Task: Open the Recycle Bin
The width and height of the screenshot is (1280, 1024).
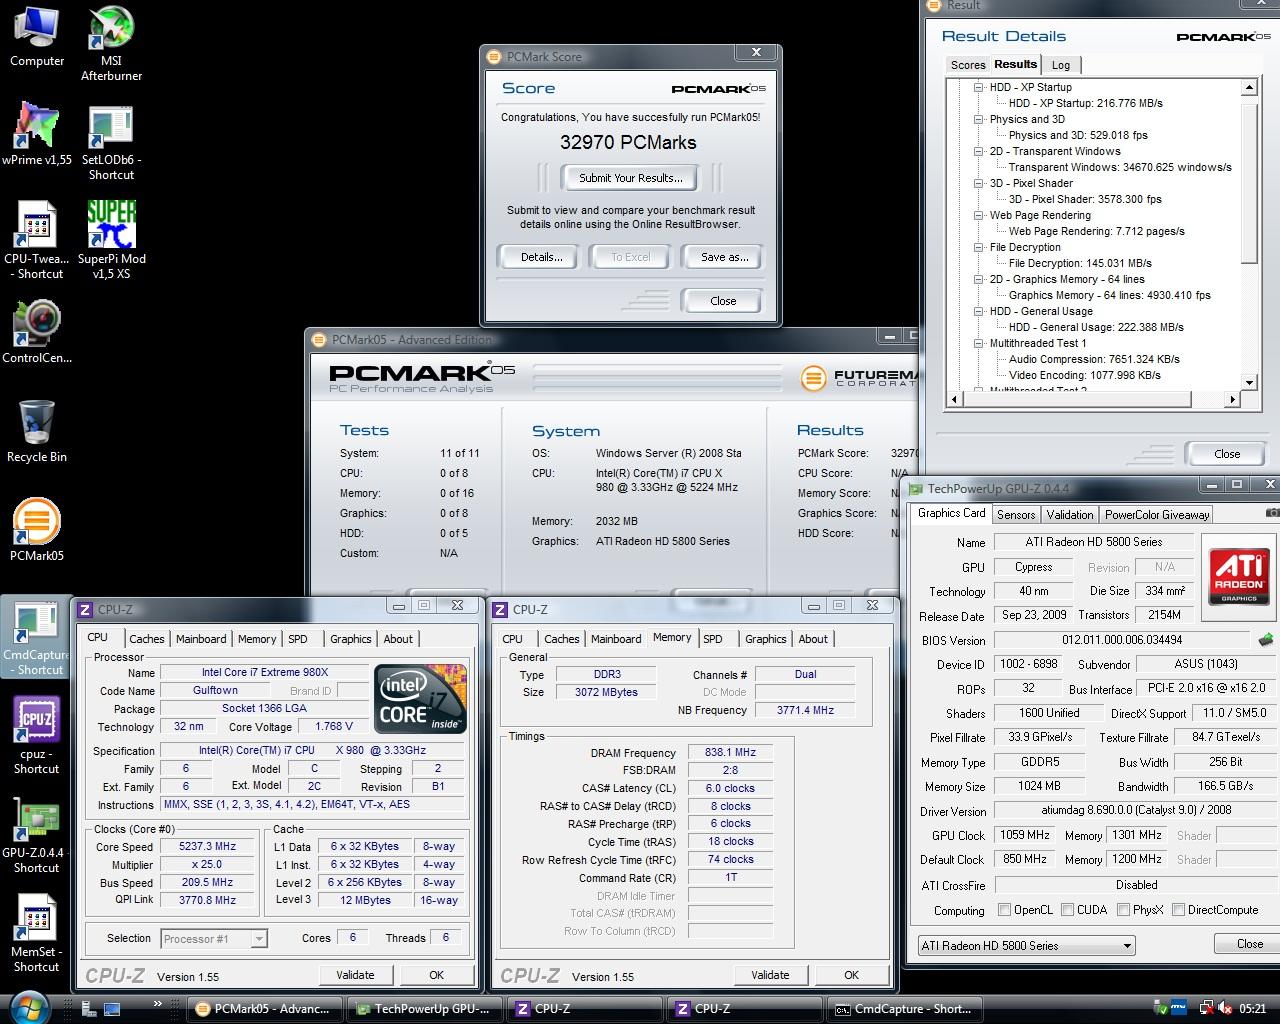Action: tap(37, 432)
